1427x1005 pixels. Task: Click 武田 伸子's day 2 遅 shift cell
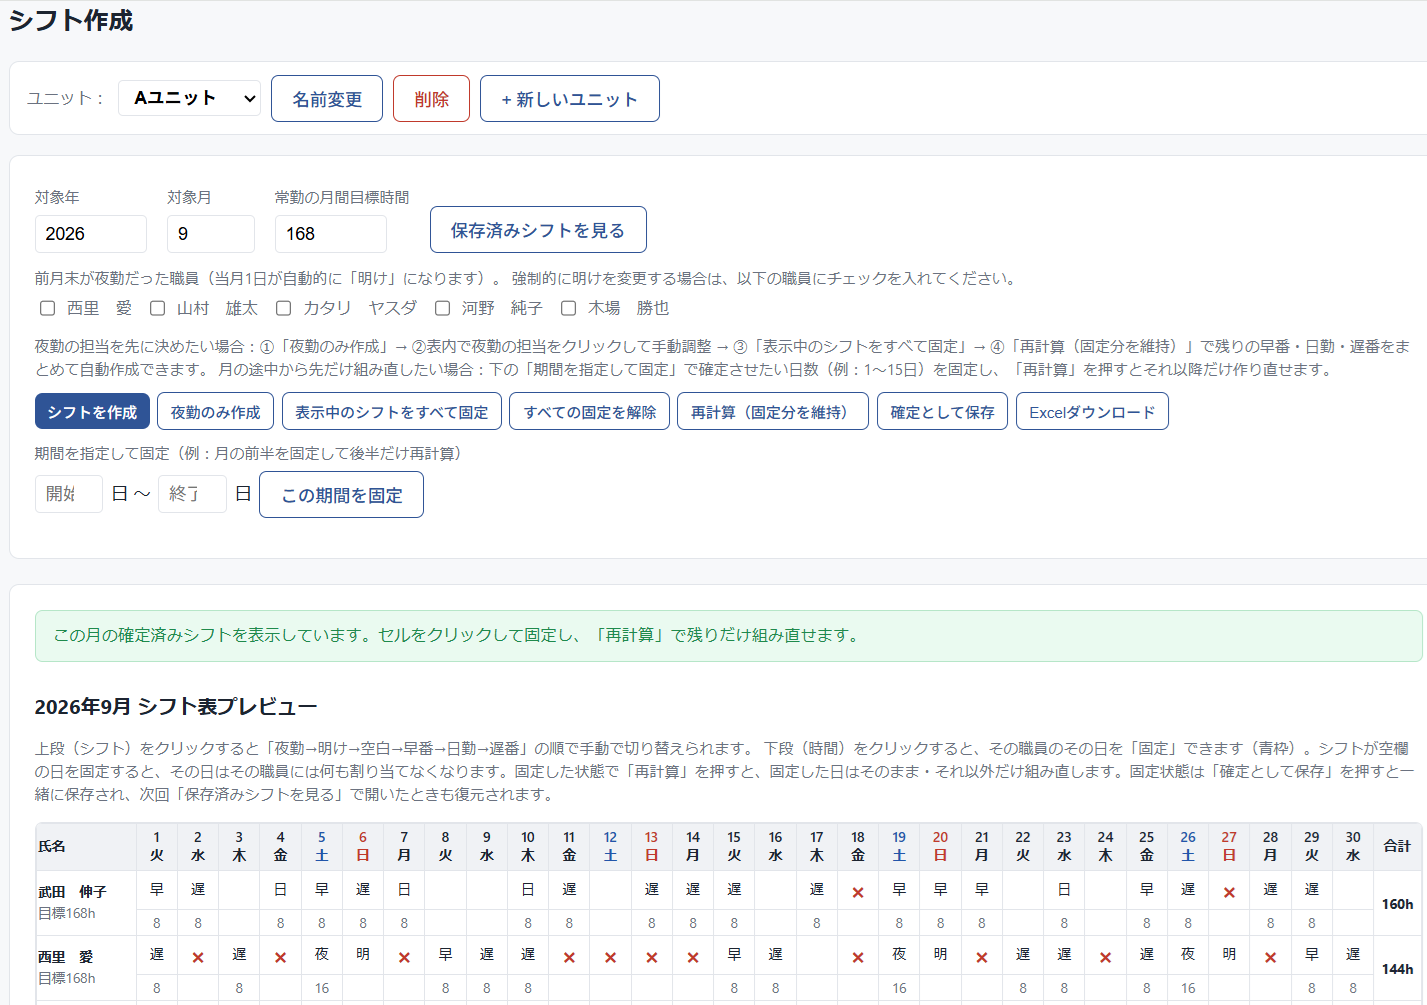click(198, 890)
